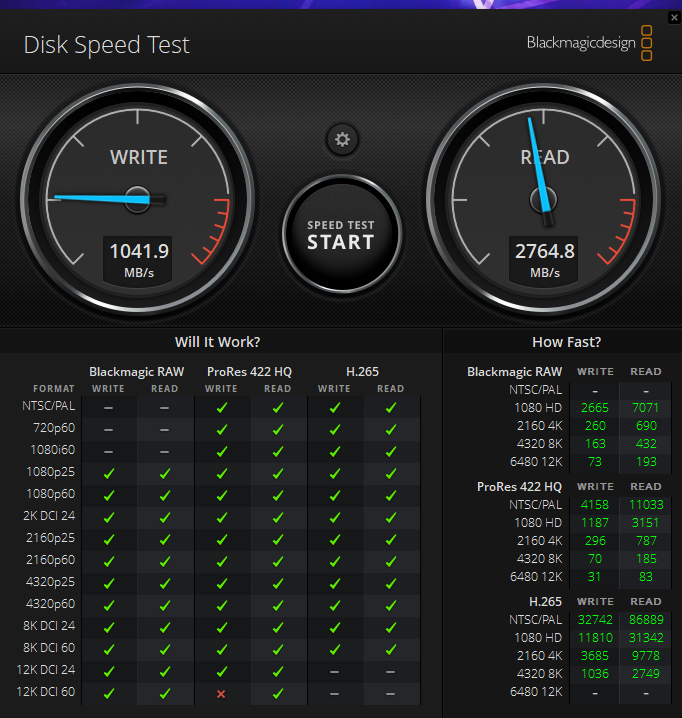Screen dimensions: 682x718
Task: Click Blackmagic RAW 2160 4K write value 260
Action: (x=595, y=425)
